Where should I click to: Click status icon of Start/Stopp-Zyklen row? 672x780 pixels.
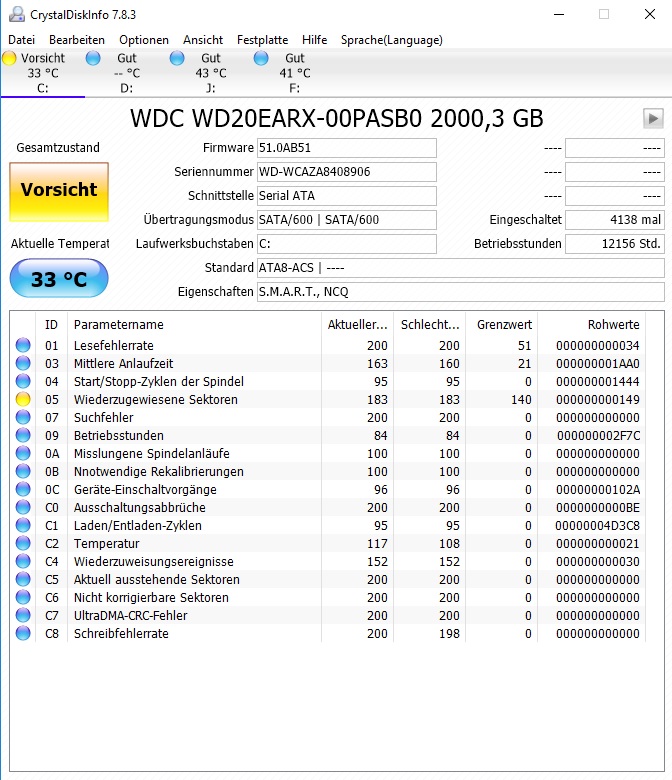(x=23, y=381)
